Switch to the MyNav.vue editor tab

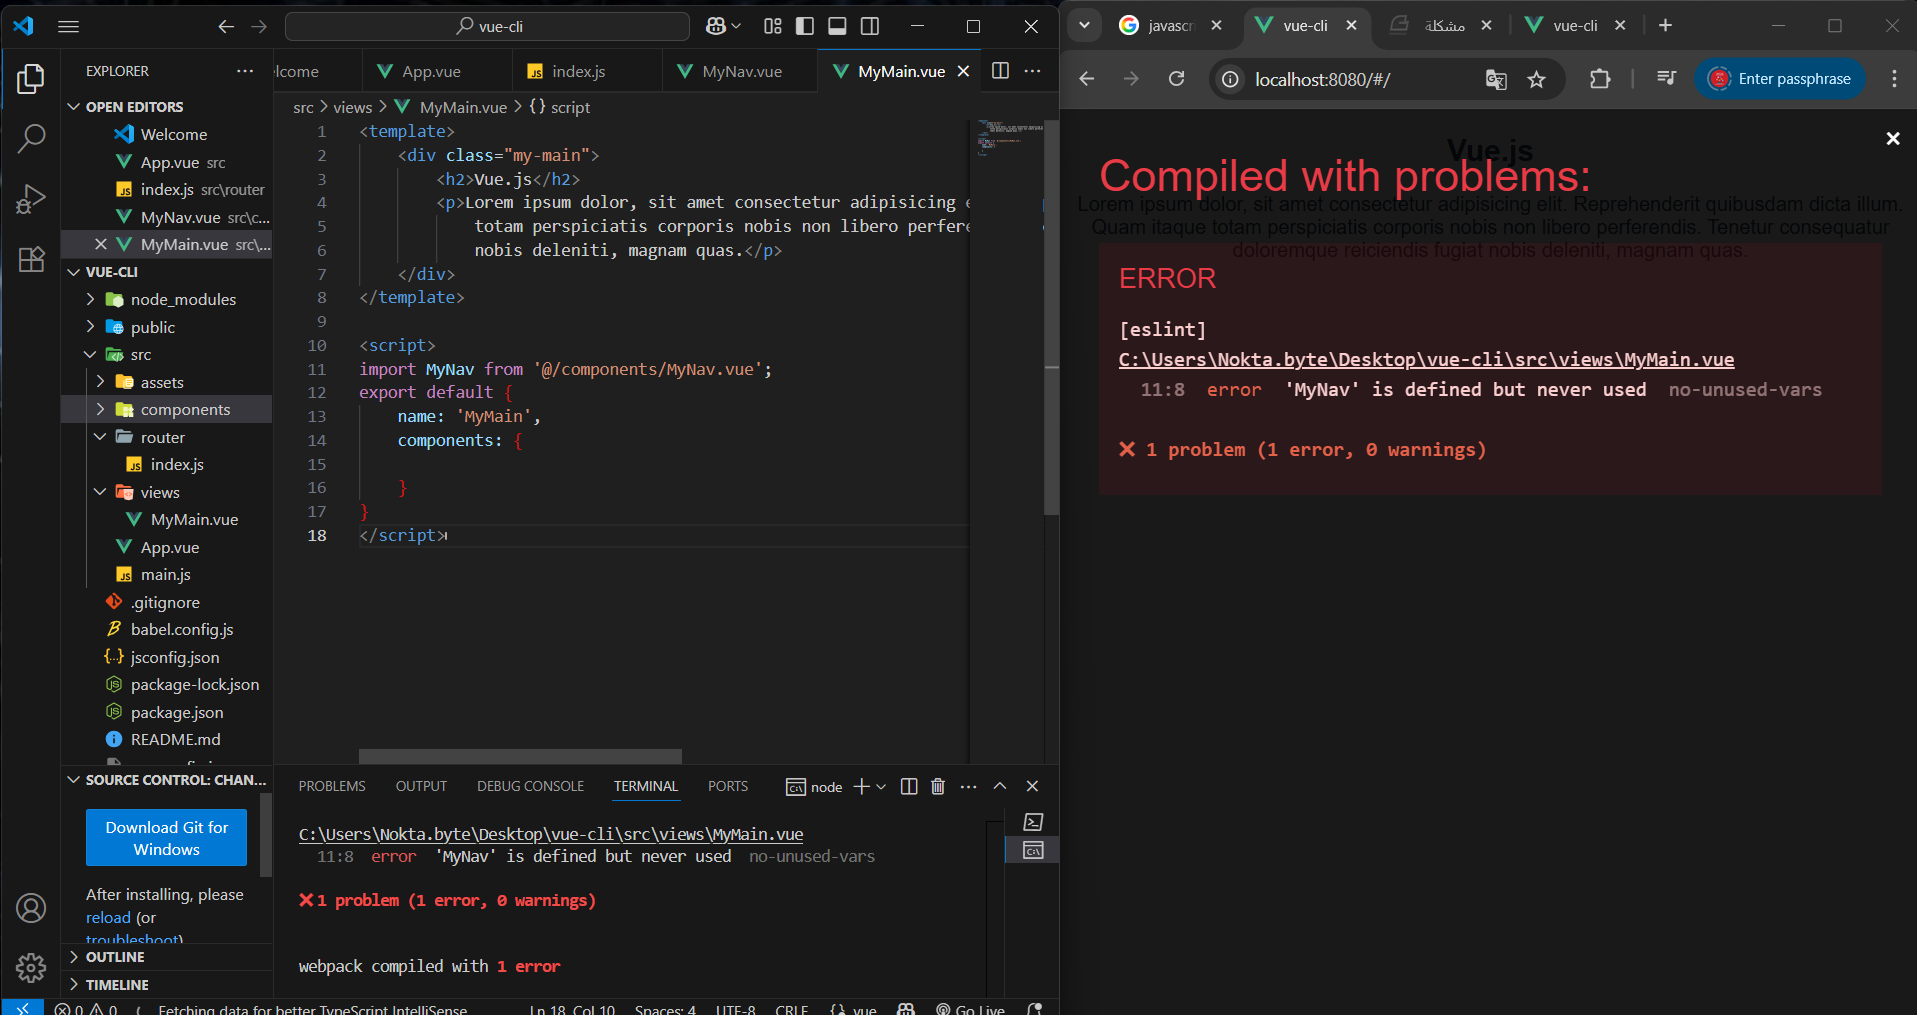coord(741,71)
